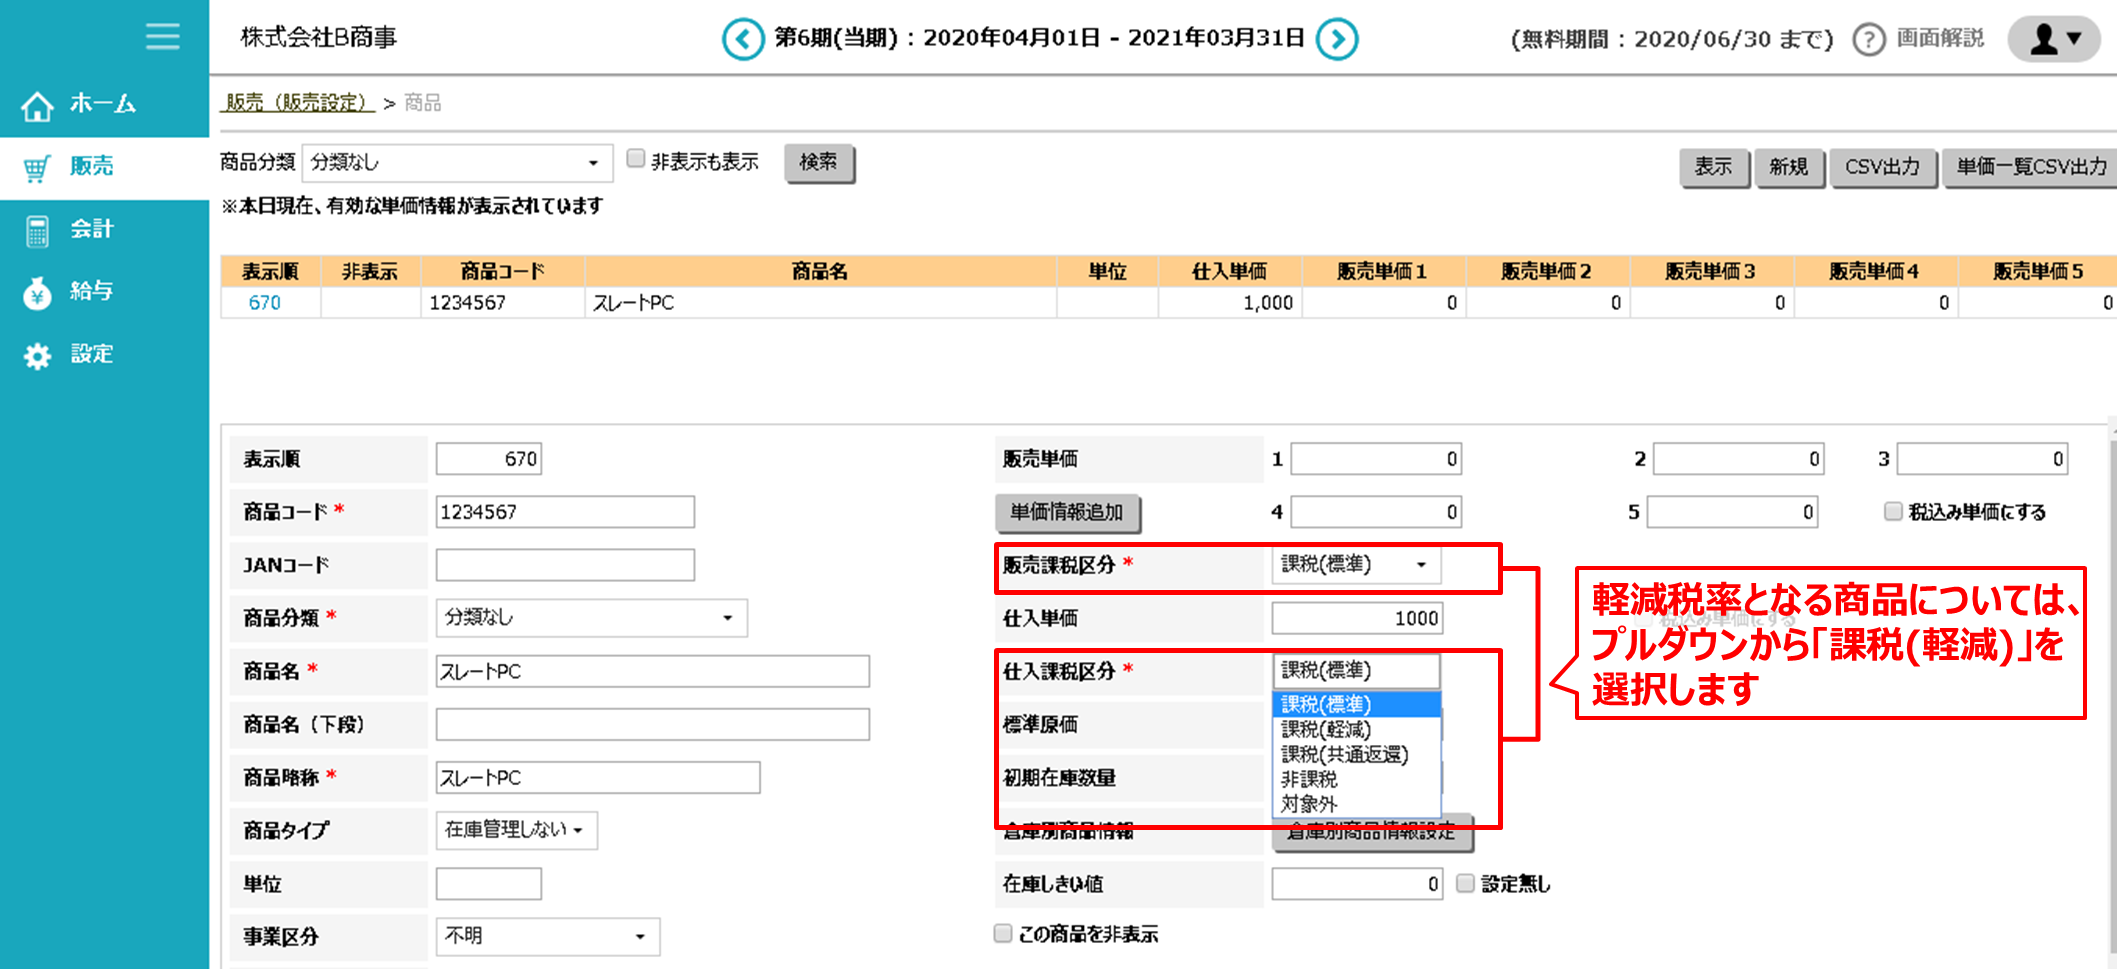This screenshot has height=969, width=2117.
Task: Click the shopping cart 販売 icon
Action: point(37,168)
